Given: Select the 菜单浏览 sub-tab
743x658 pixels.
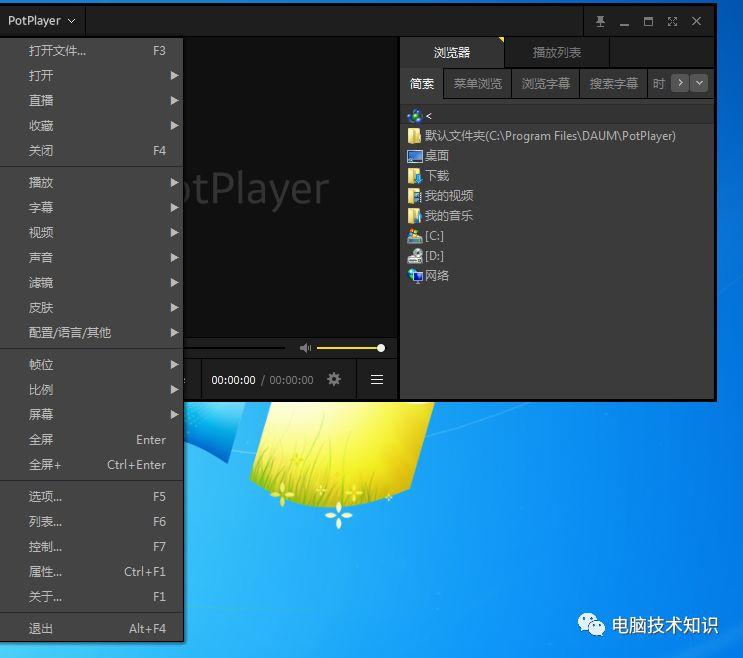Looking at the screenshot, I should (x=478, y=84).
